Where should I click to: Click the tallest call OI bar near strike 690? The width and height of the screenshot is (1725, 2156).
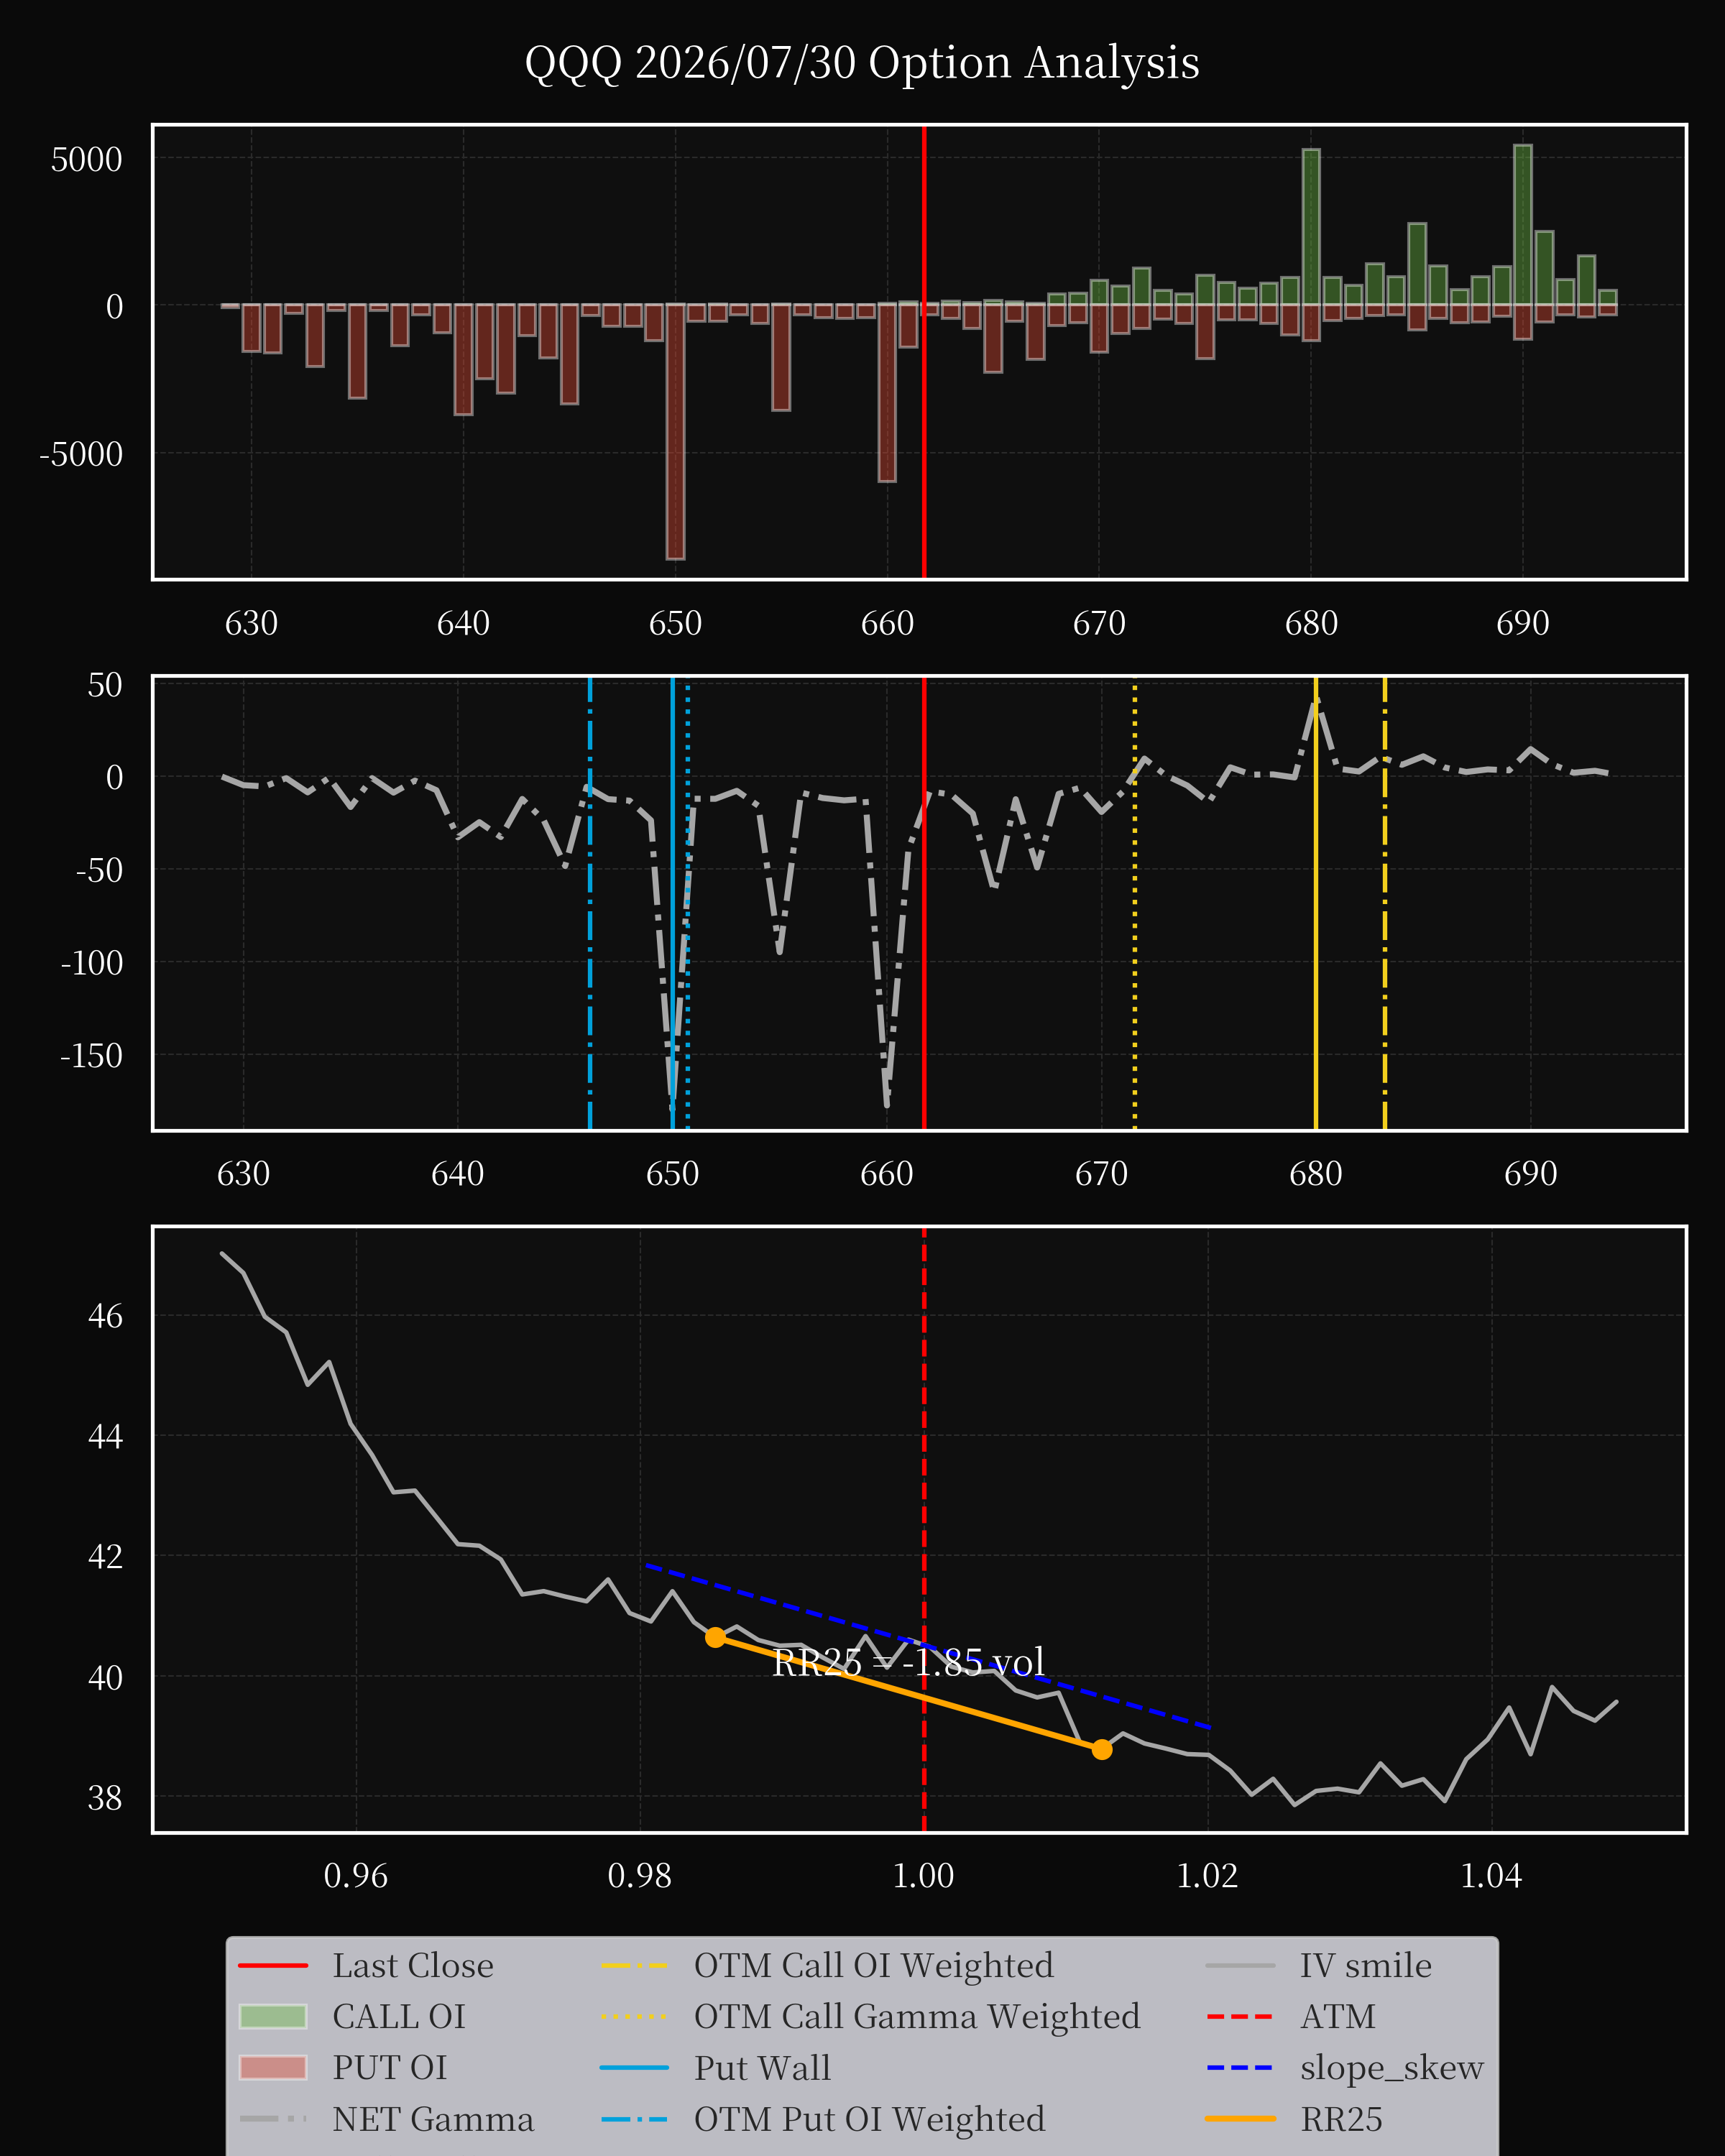pos(1523,225)
